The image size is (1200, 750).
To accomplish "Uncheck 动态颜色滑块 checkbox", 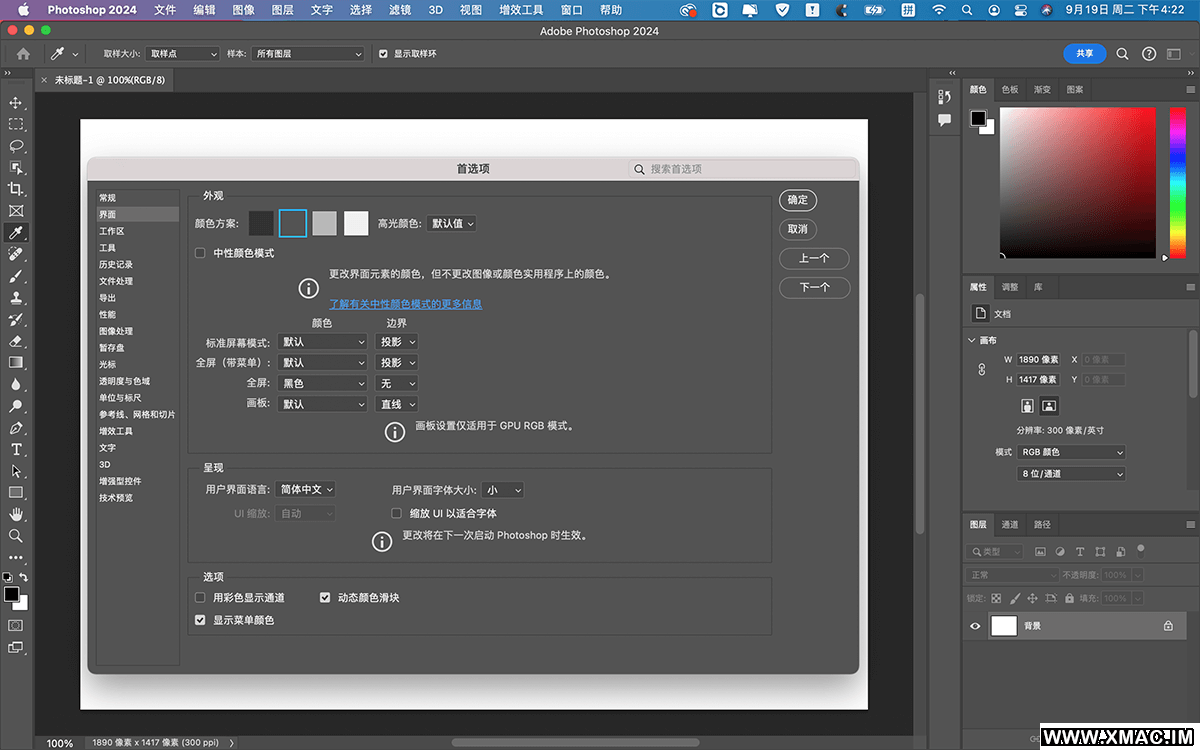I will 325,597.
